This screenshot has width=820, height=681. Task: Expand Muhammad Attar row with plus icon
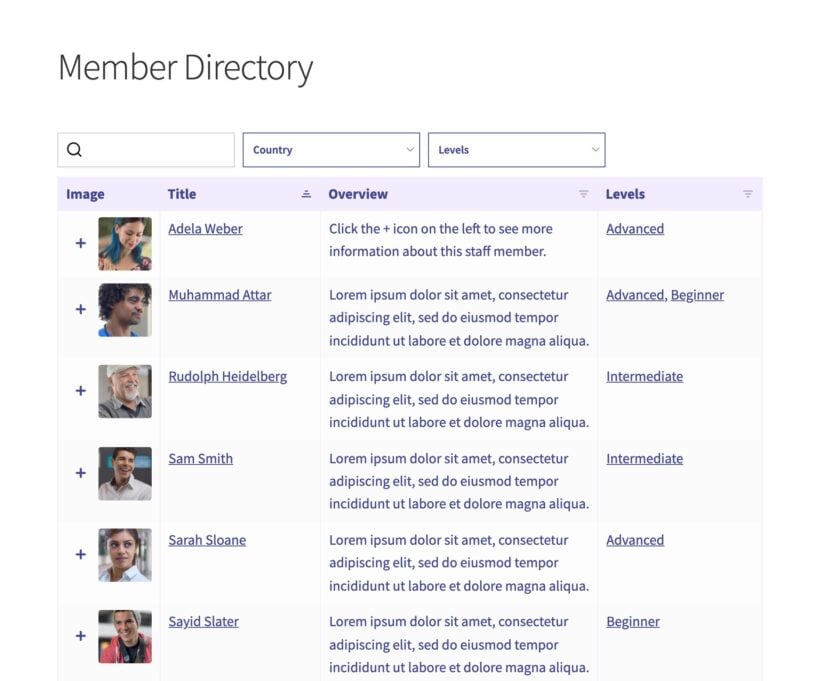[81, 309]
